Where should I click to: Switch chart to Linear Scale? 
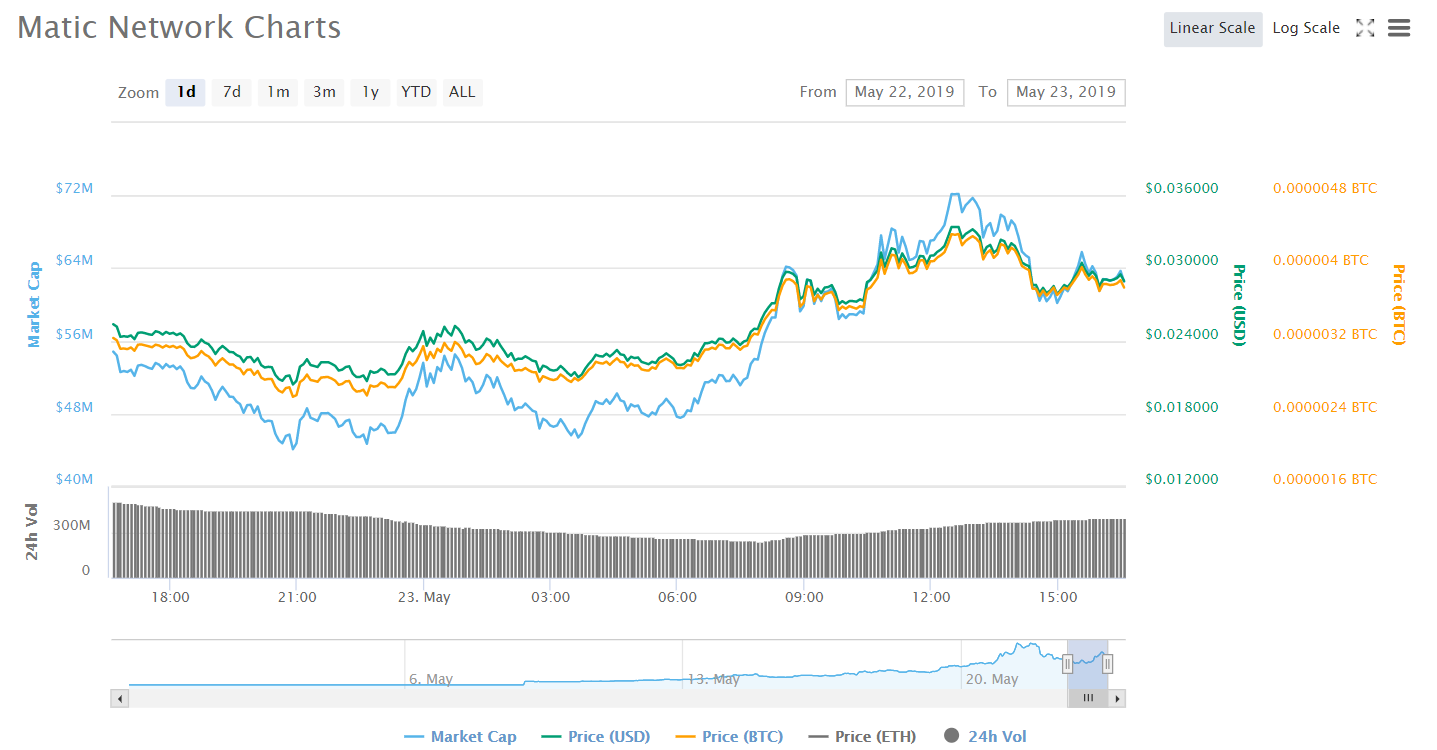click(1213, 29)
